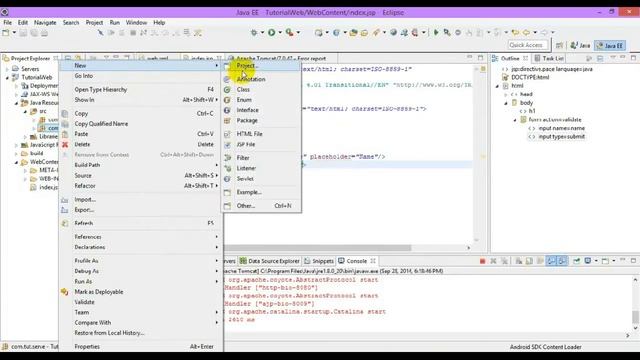Click the Pin Console icon
The image size is (640, 360).
(x=576, y=261)
